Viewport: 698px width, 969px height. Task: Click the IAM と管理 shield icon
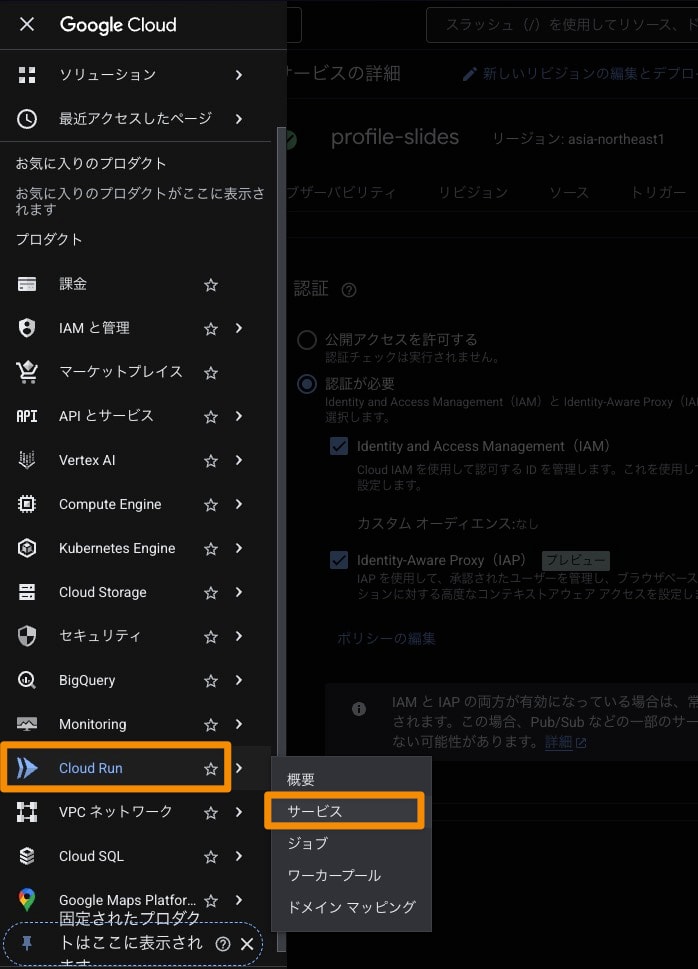(27, 328)
